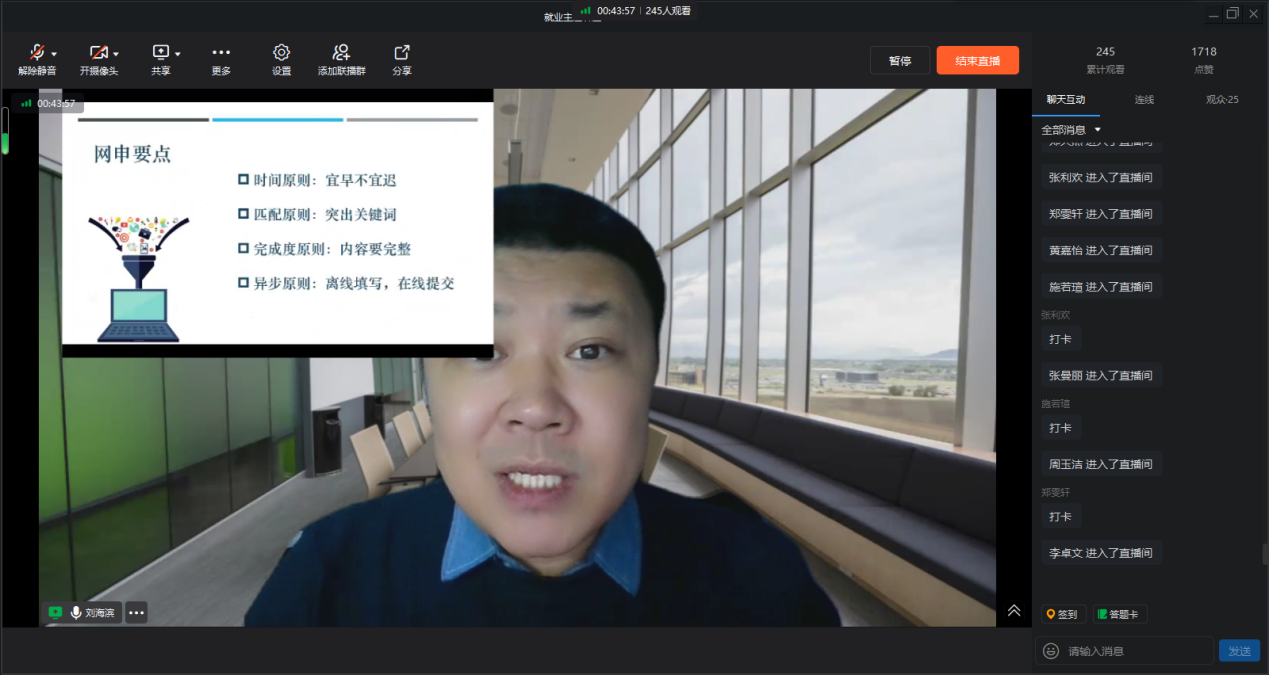Click the screen share (共享) icon
The image size is (1269, 675).
(160, 53)
